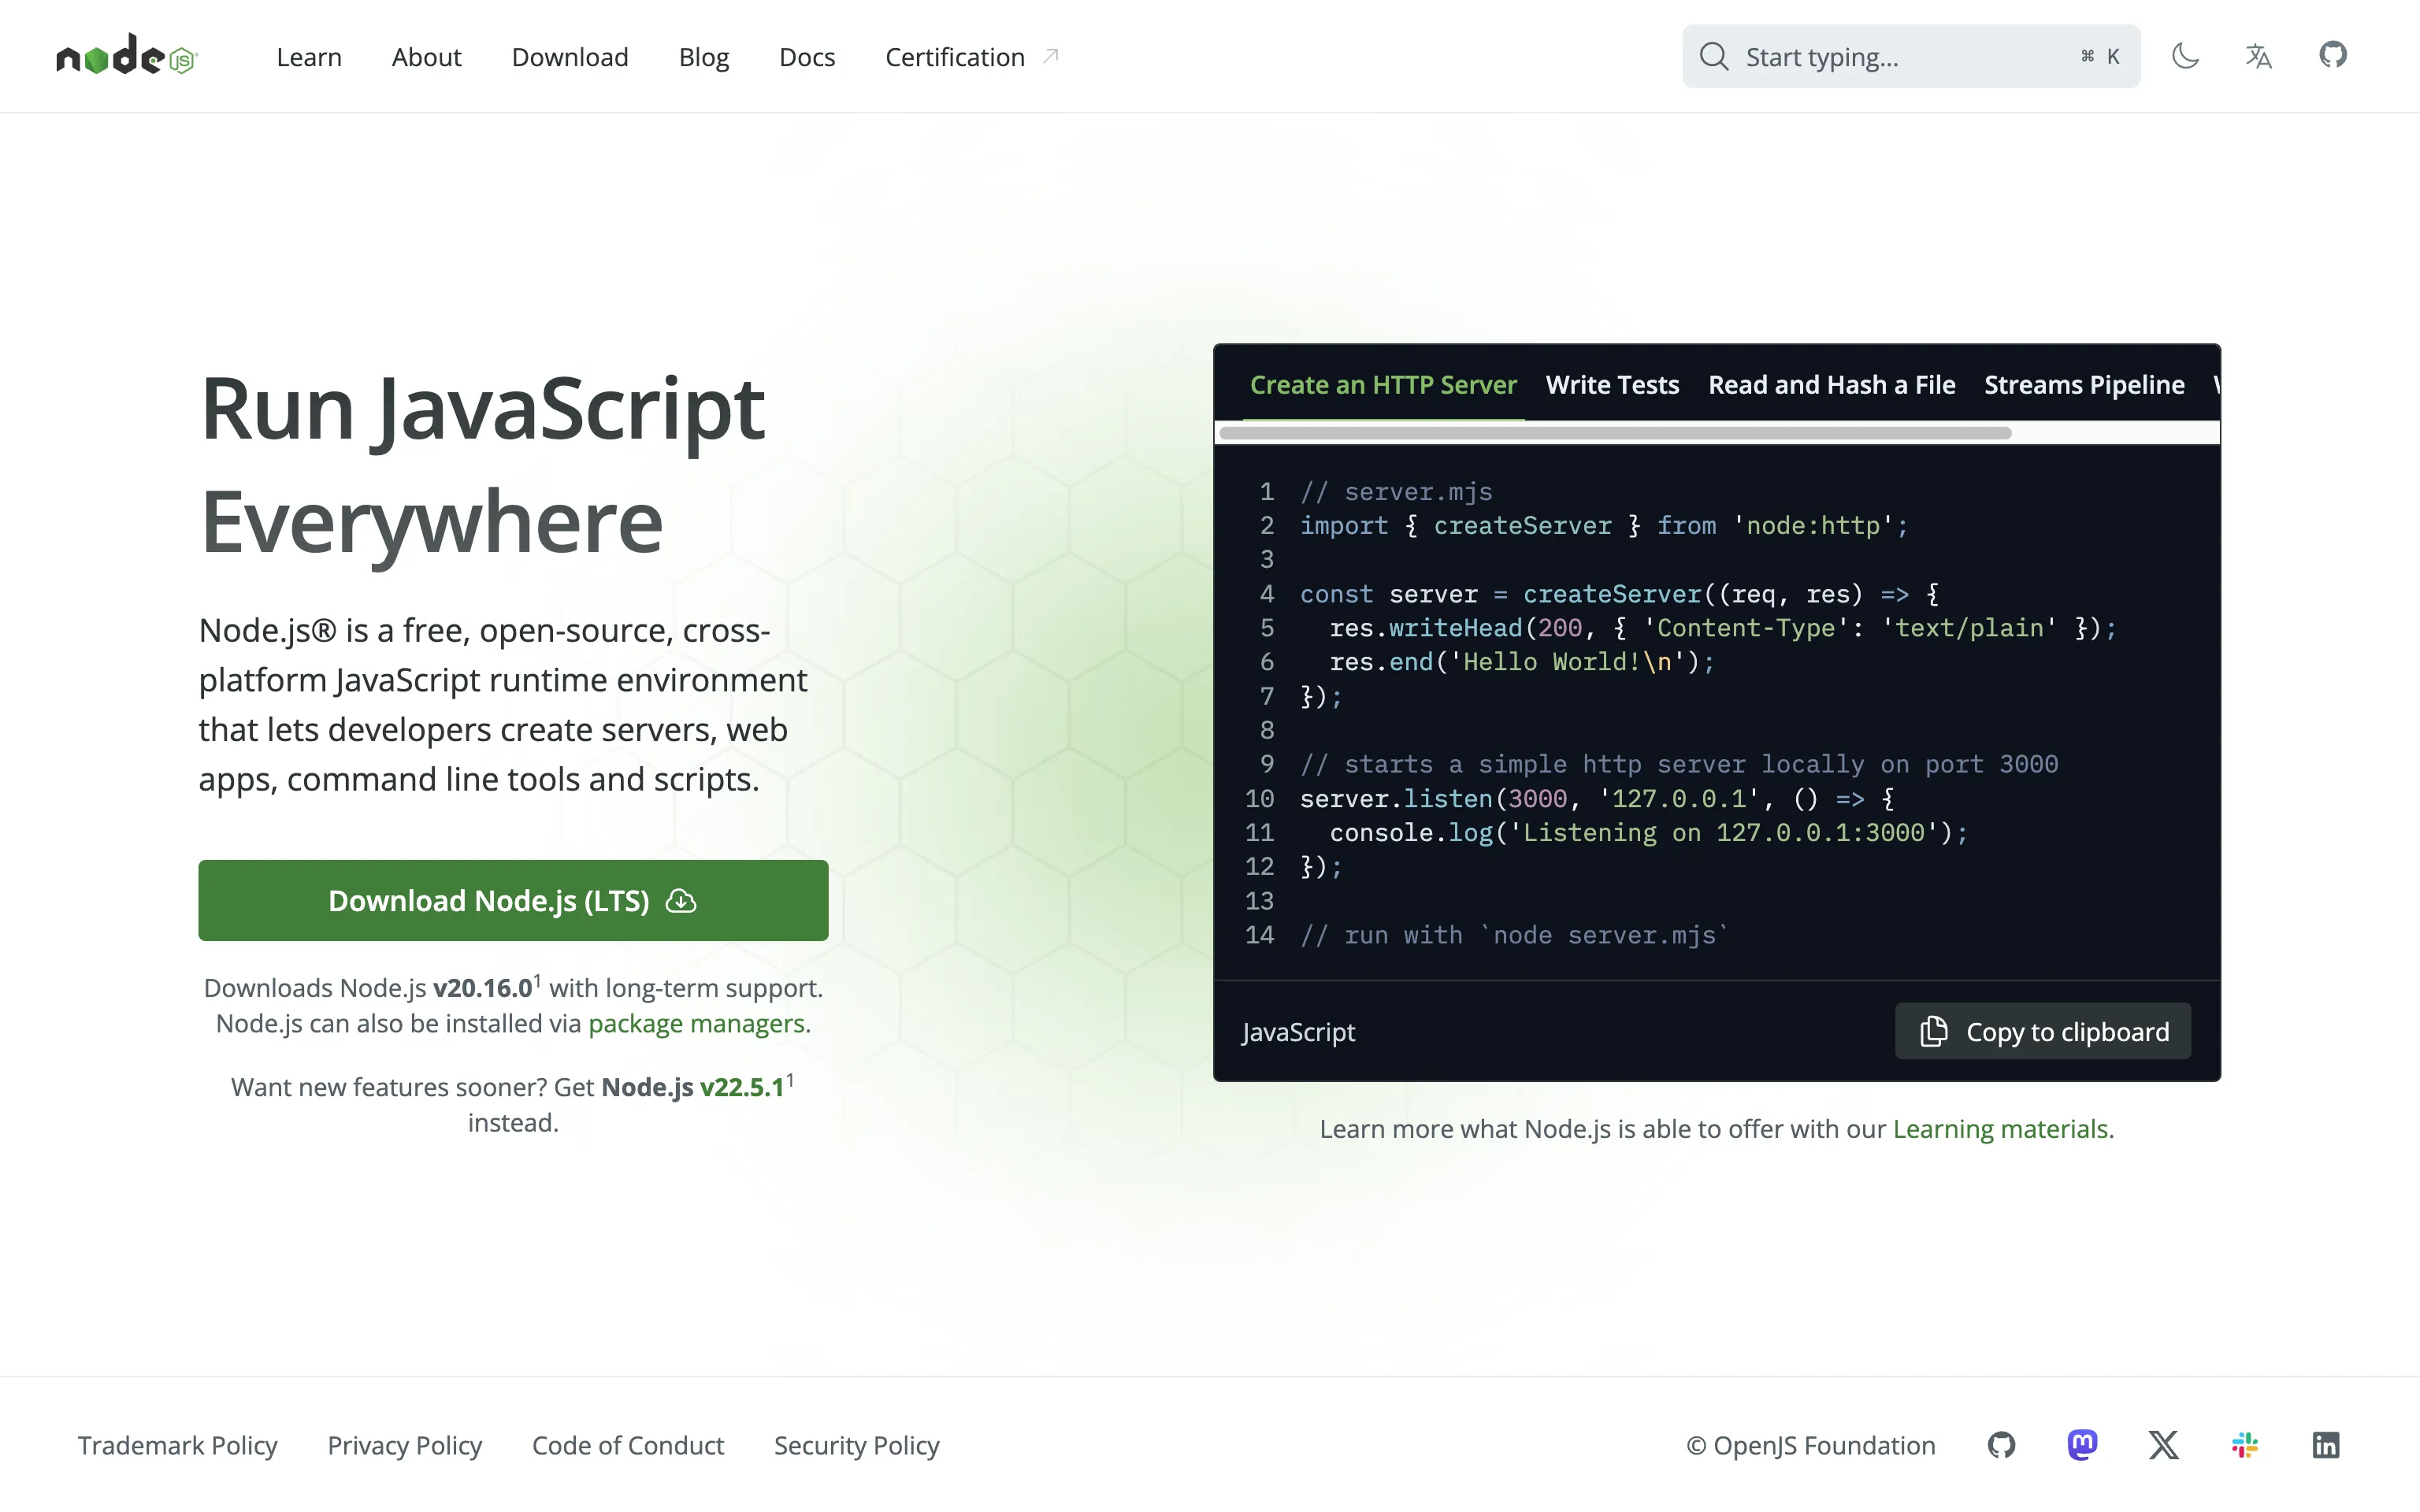Open the Slack icon in the footer
Image resolution: width=2420 pixels, height=1512 pixels.
click(2244, 1445)
